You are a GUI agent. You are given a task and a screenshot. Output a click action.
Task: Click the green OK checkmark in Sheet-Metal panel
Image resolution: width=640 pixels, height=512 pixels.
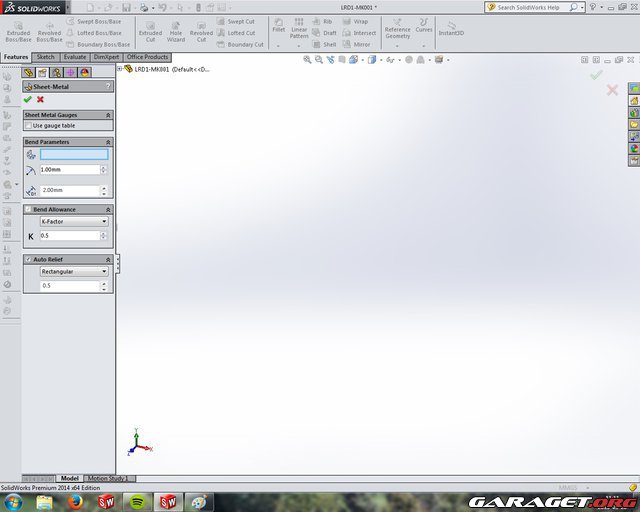[x=28, y=99]
